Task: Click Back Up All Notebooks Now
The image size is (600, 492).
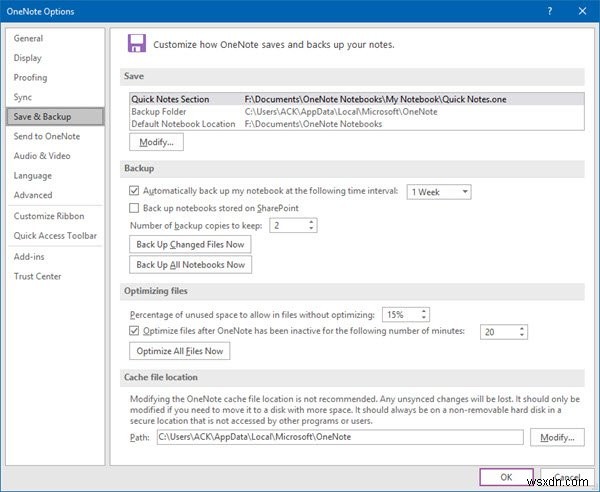Action: pos(190,264)
